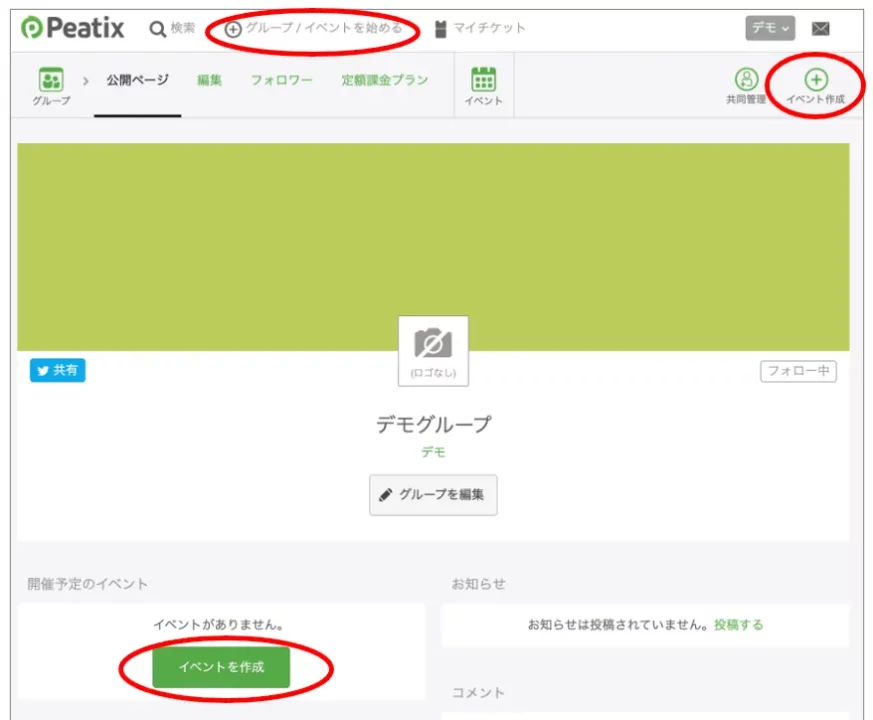
Task: Click the イベントがありません。 message
Action: coord(218,625)
